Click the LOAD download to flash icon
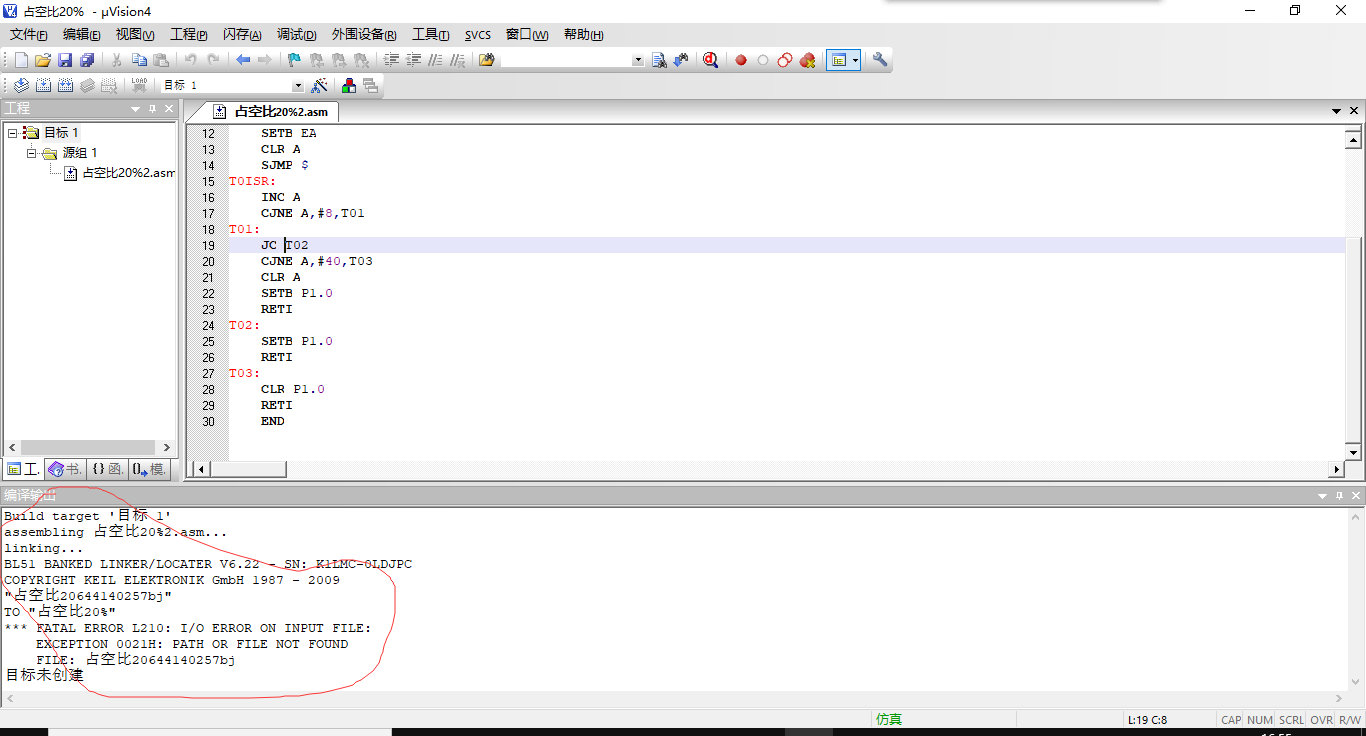The height and width of the screenshot is (736, 1366). click(x=139, y=86)
